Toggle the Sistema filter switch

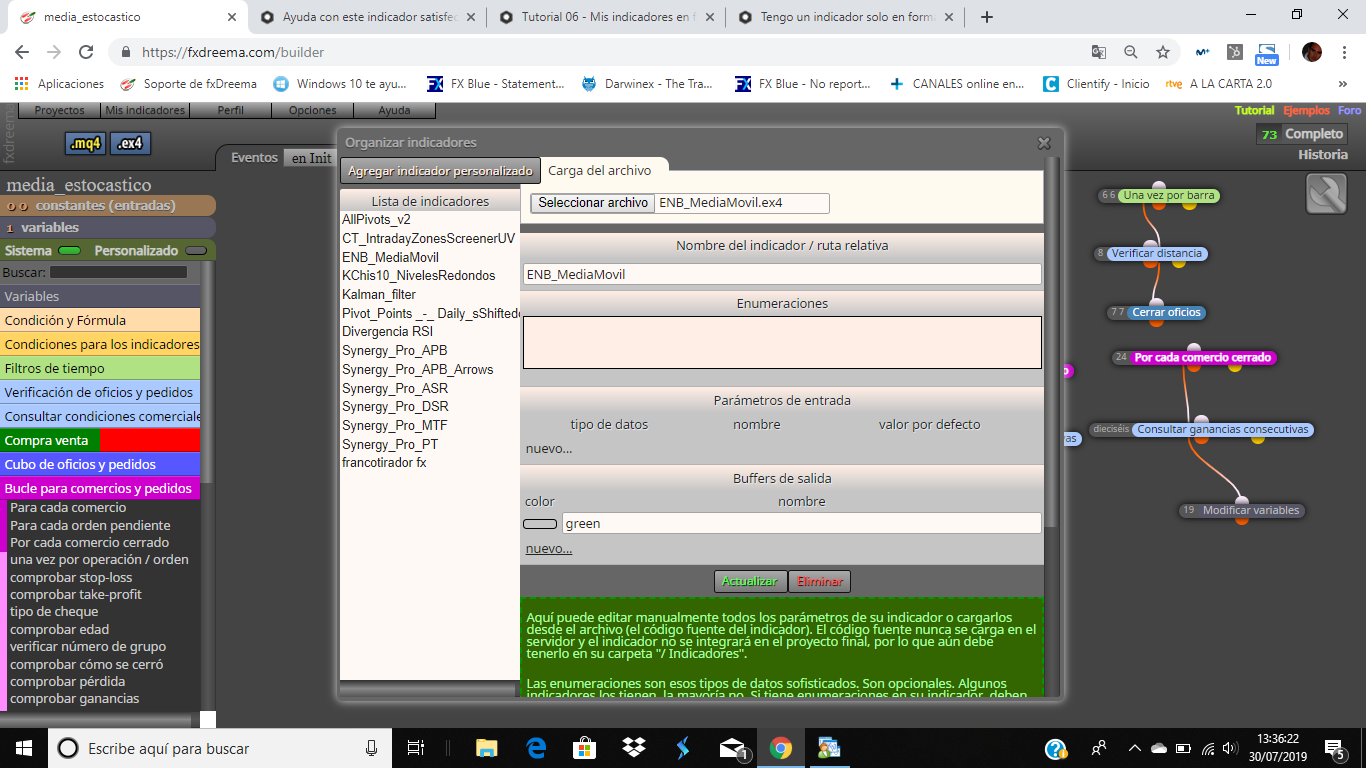70,251
